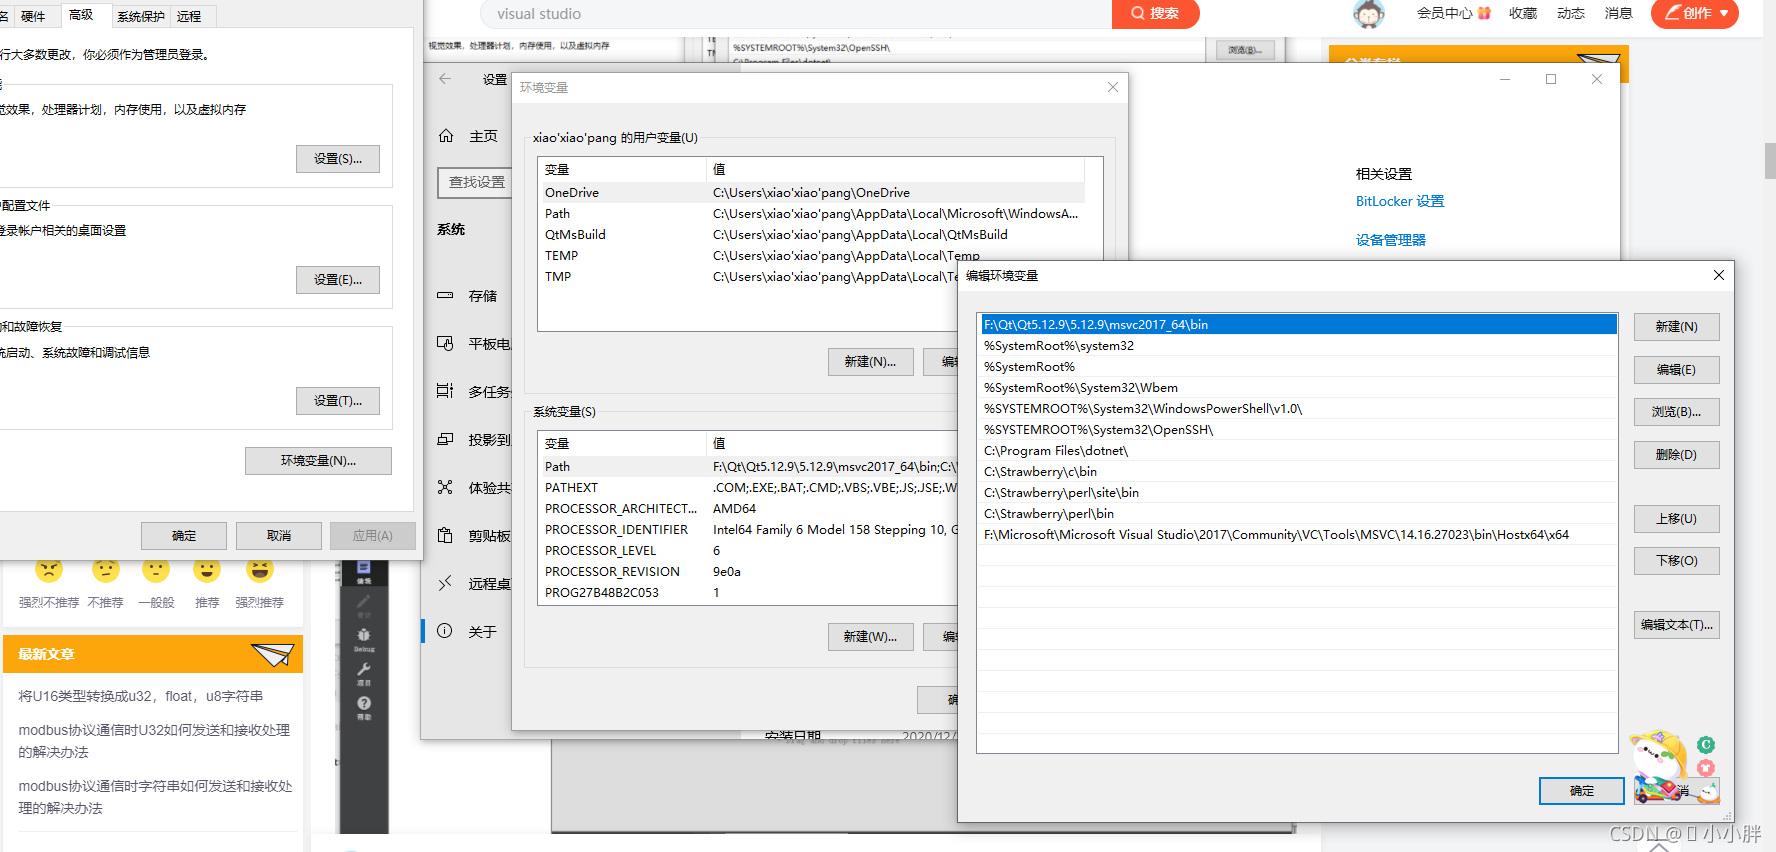Viewport: 1776px width, 852px height.
Task: Select the 剪贴板 clipboard icon in Settings
Action: pyautogui.click(x=445, y=535)
